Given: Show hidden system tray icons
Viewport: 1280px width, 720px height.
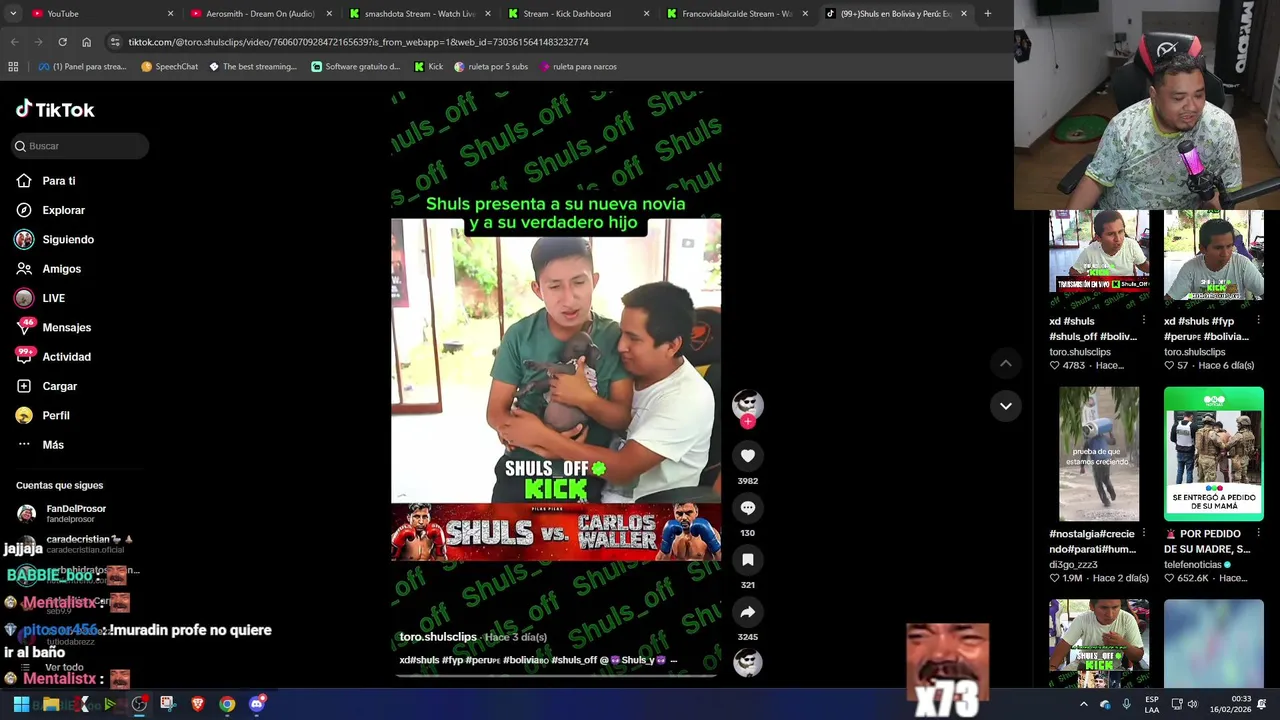Looking at the screenshot, I should pos(1083,704).
